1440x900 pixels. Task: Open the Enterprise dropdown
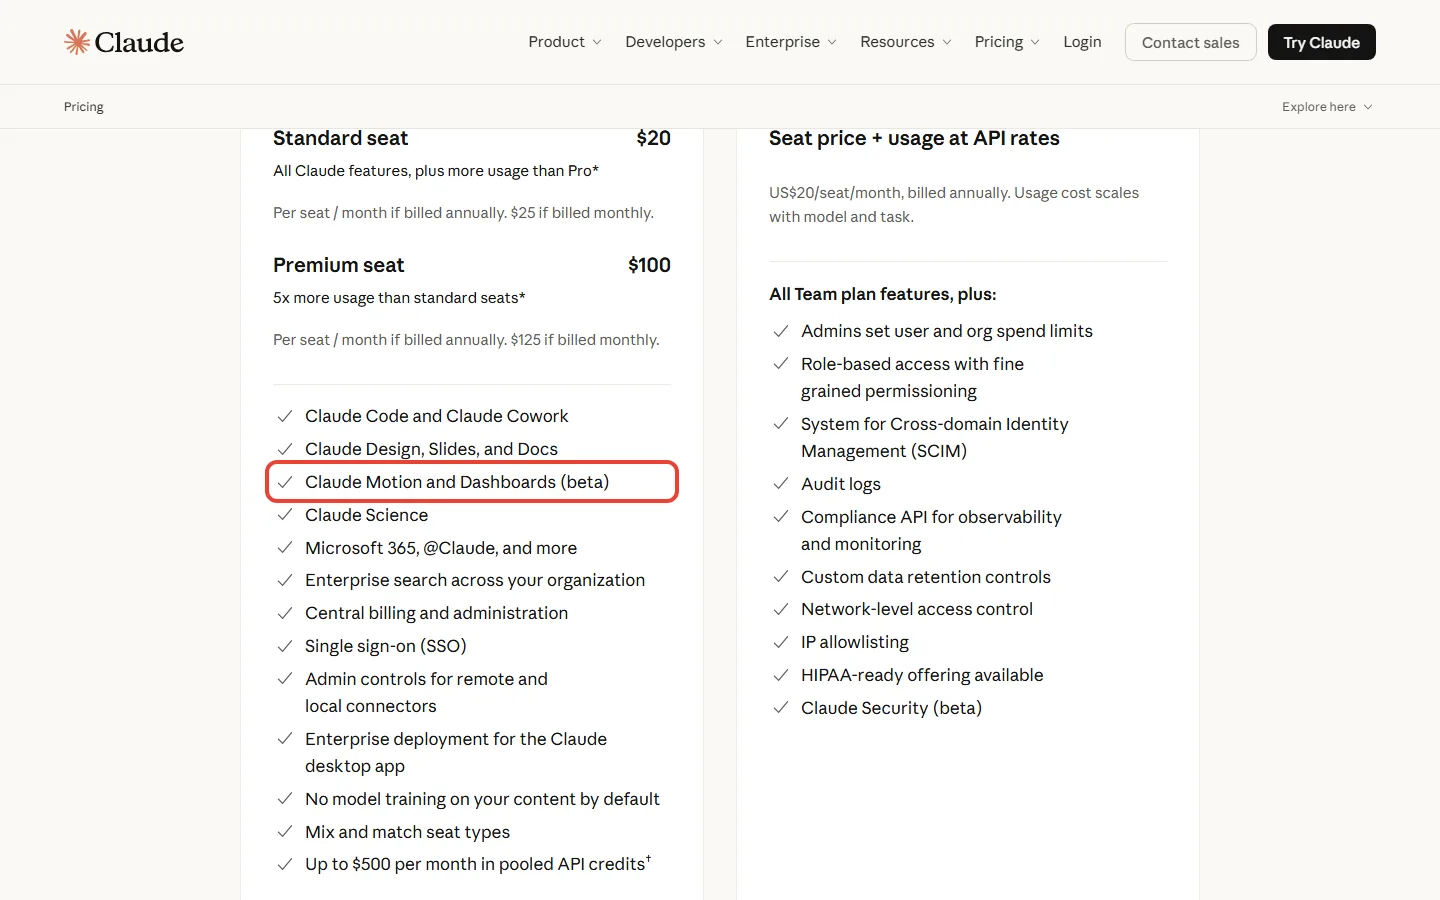(x=791, y=42)
